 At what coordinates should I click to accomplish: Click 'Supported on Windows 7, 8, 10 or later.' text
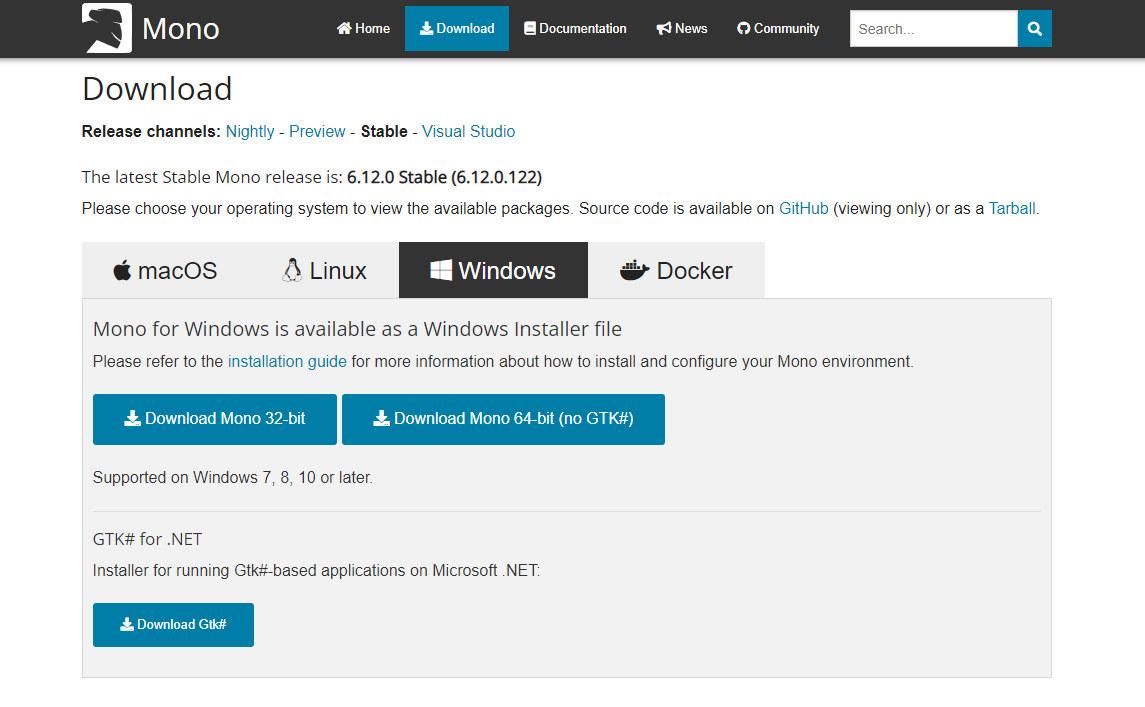233,478
